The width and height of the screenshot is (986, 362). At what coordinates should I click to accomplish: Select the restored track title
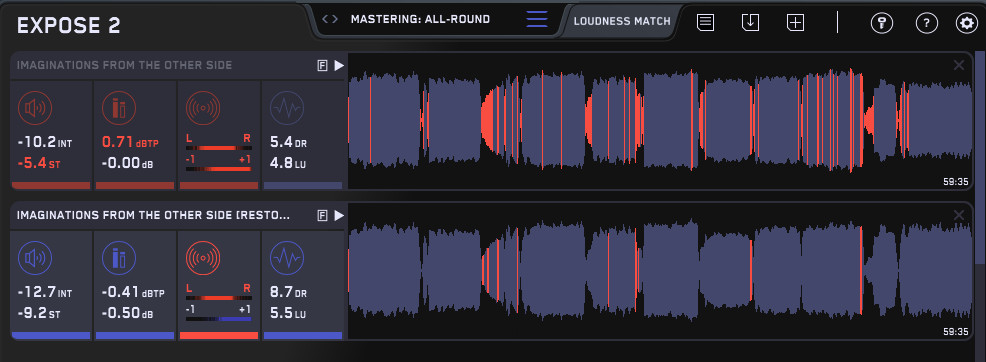point(153,216)
